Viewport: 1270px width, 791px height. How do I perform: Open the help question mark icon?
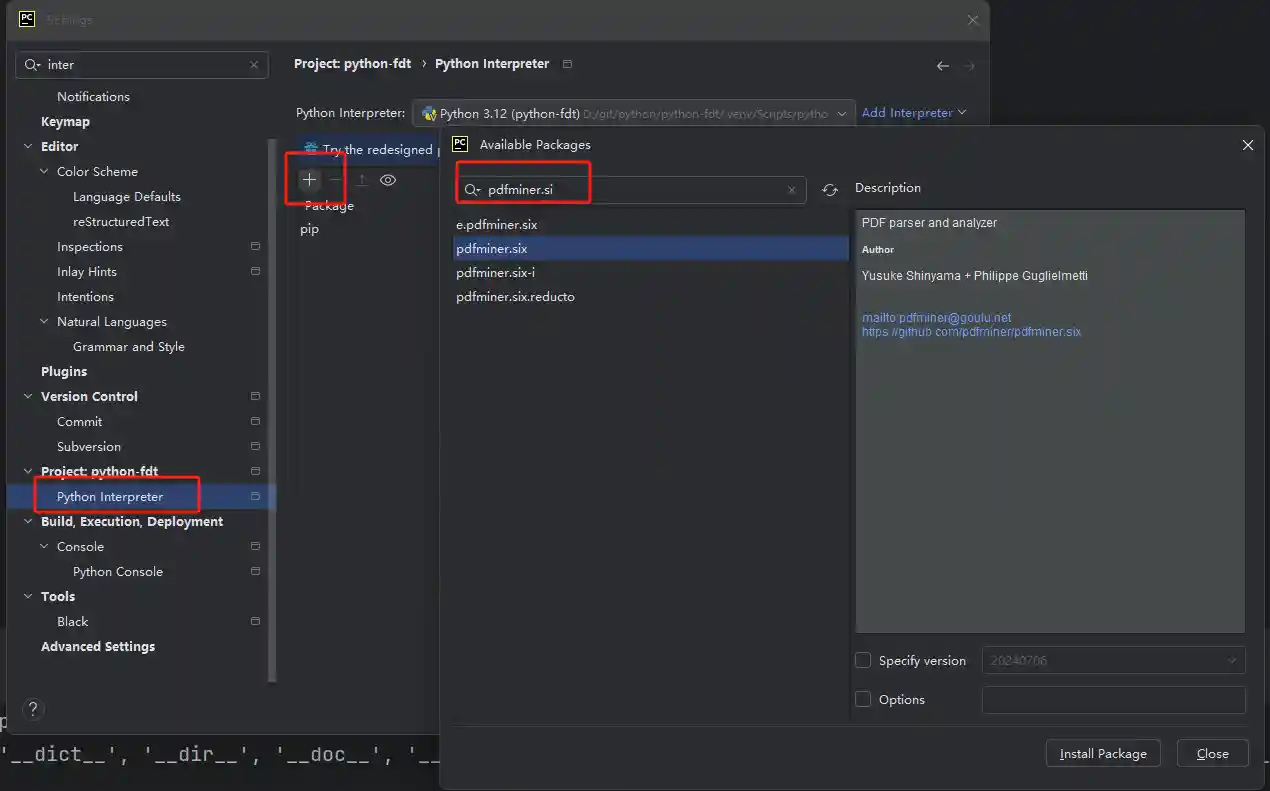pos(33,710)
